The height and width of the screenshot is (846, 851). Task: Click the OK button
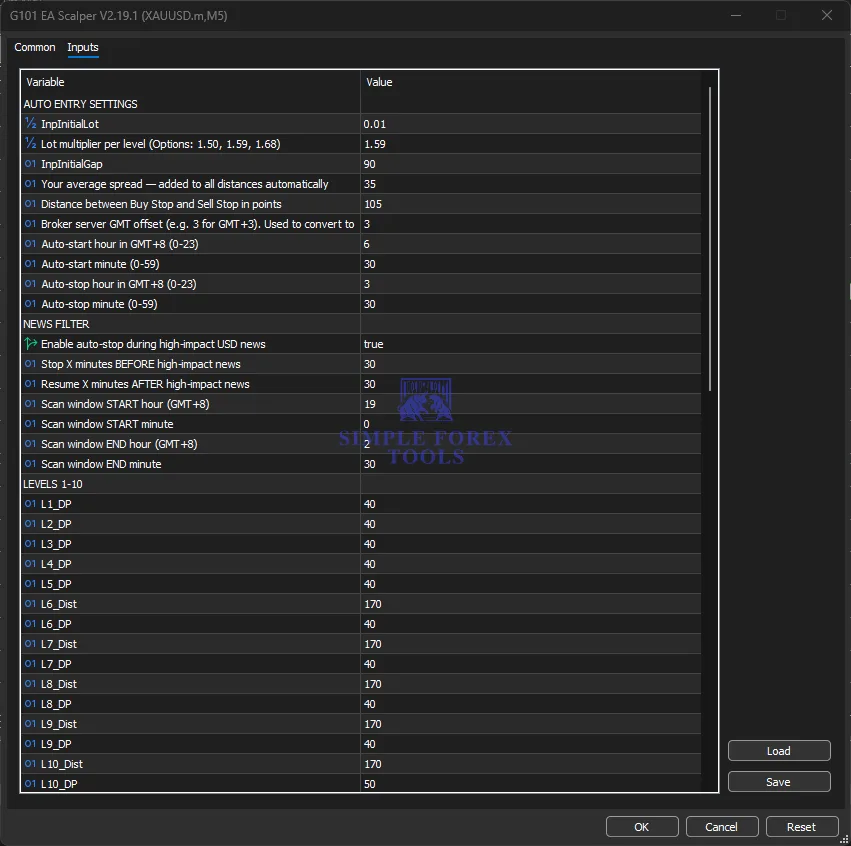[642, 827]
